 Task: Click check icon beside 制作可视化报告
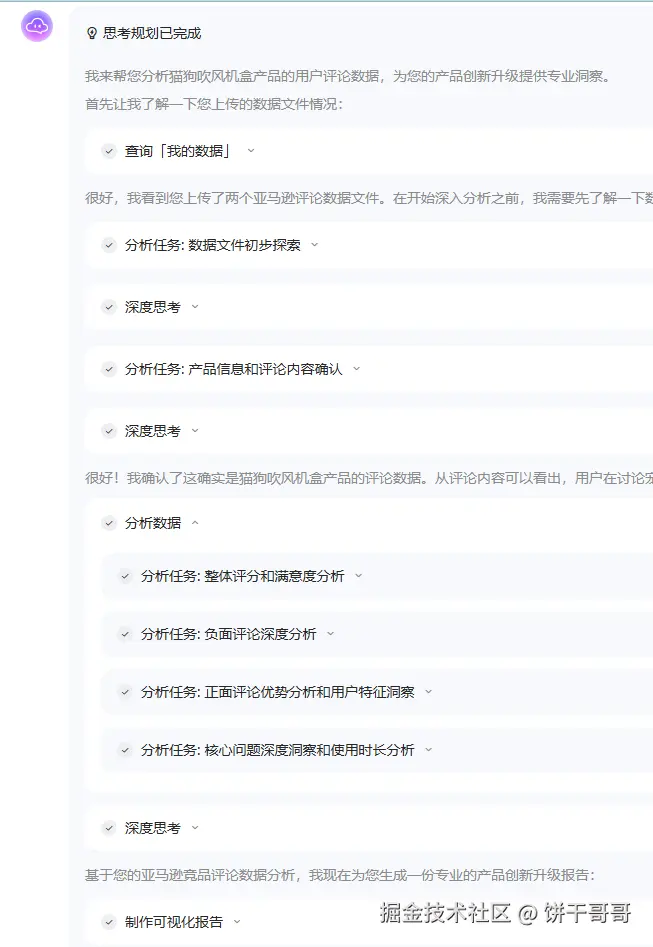[109, 922]
